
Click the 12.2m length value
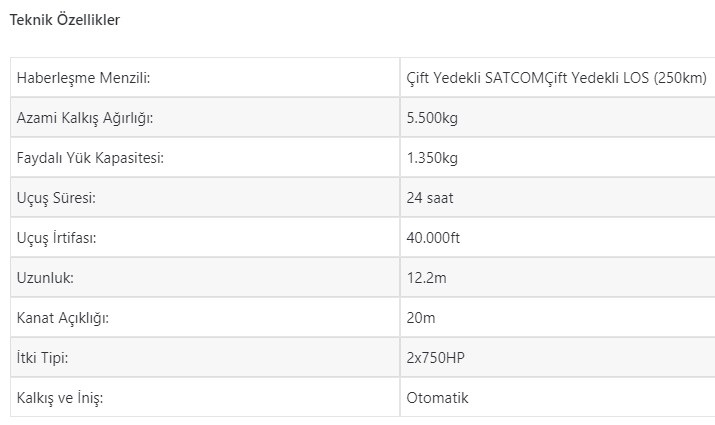(x=425, y=278)
